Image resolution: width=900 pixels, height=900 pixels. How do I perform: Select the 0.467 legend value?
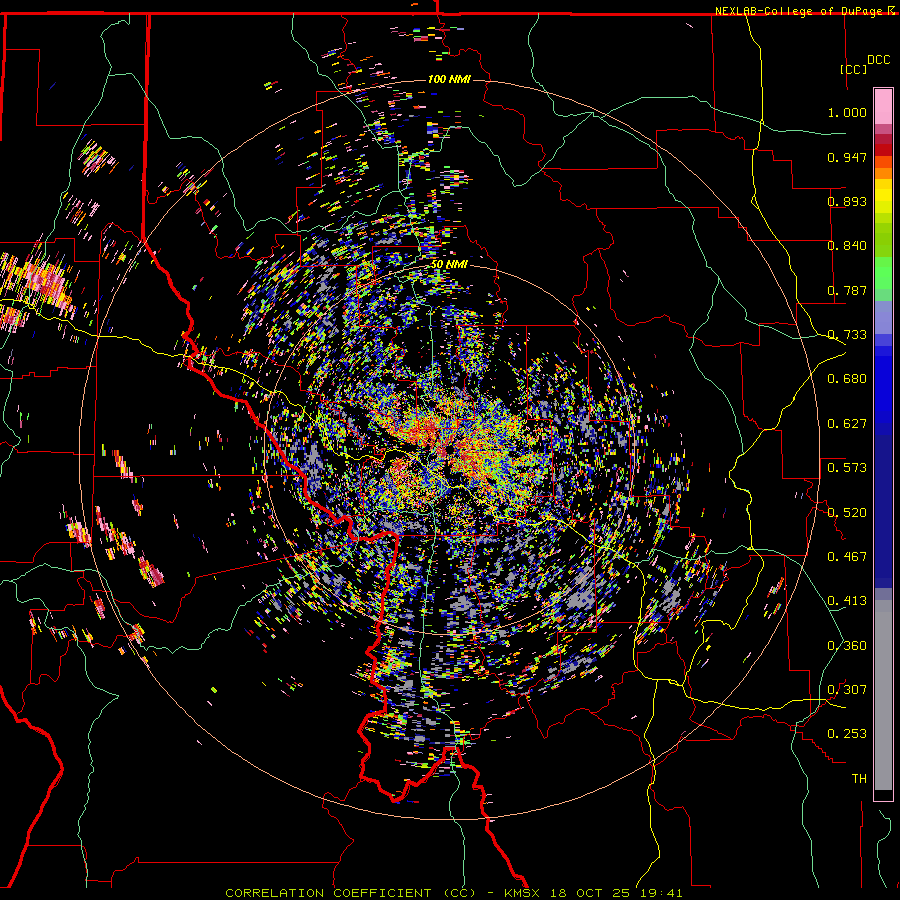point(847,557)
